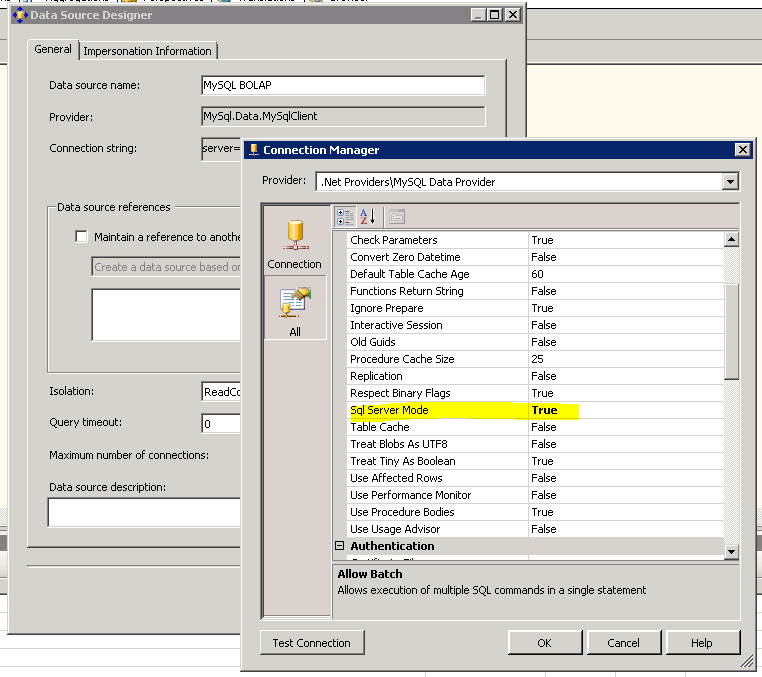Click the Data source name field
This screenshot has height=677, width=762.
pyautogui.click(x=343, y=85)
